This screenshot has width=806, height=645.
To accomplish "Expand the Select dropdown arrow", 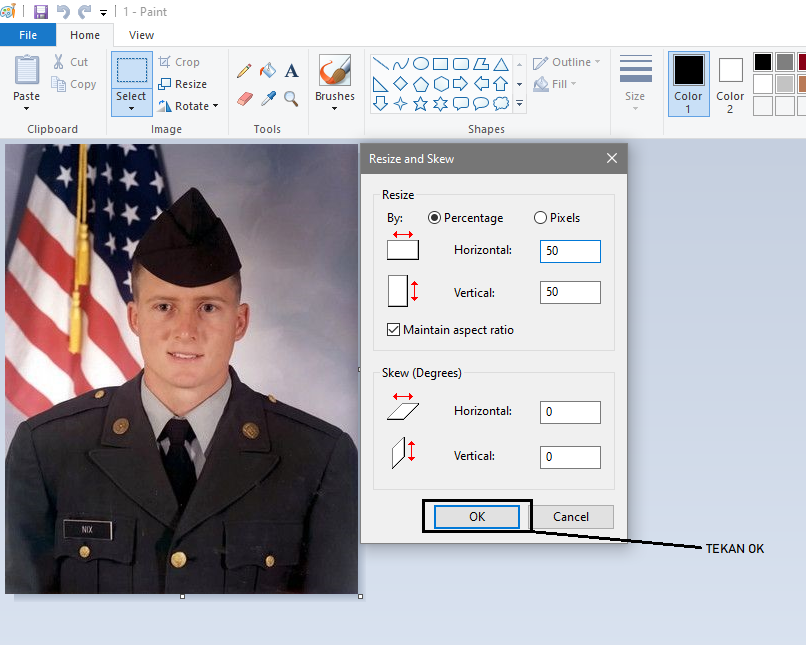I will coord(131,108).
